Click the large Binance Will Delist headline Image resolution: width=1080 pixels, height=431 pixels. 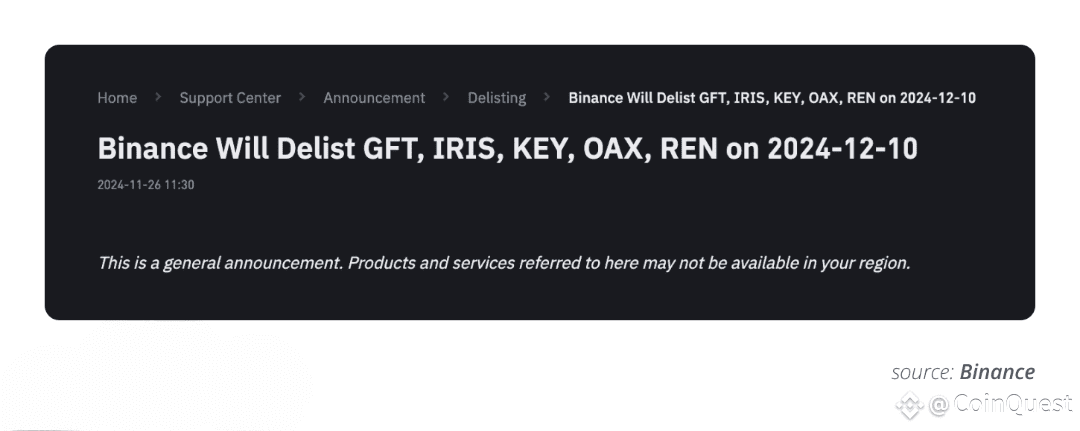[508, 149]
